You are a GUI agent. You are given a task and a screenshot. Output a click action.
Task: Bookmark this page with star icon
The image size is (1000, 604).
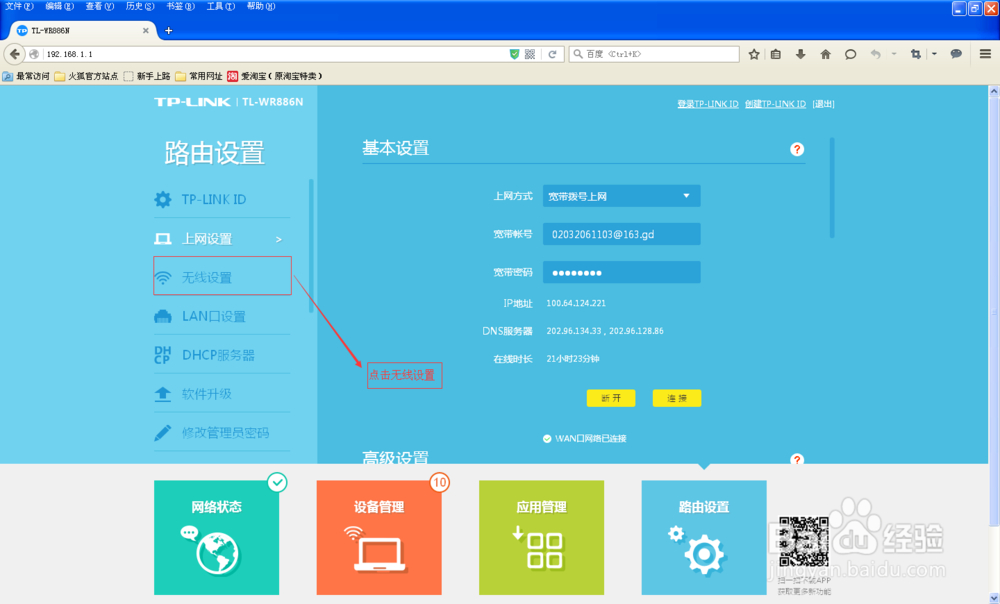click(x=754, y=54)
